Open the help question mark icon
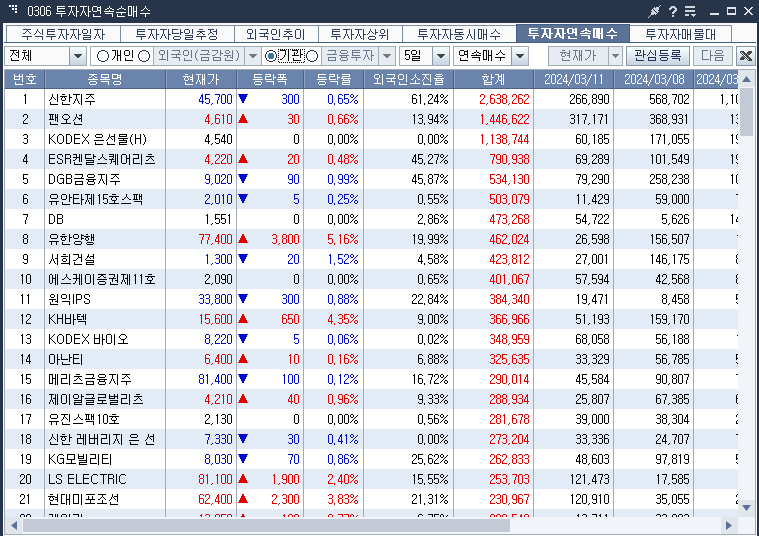 pos(673,11)
